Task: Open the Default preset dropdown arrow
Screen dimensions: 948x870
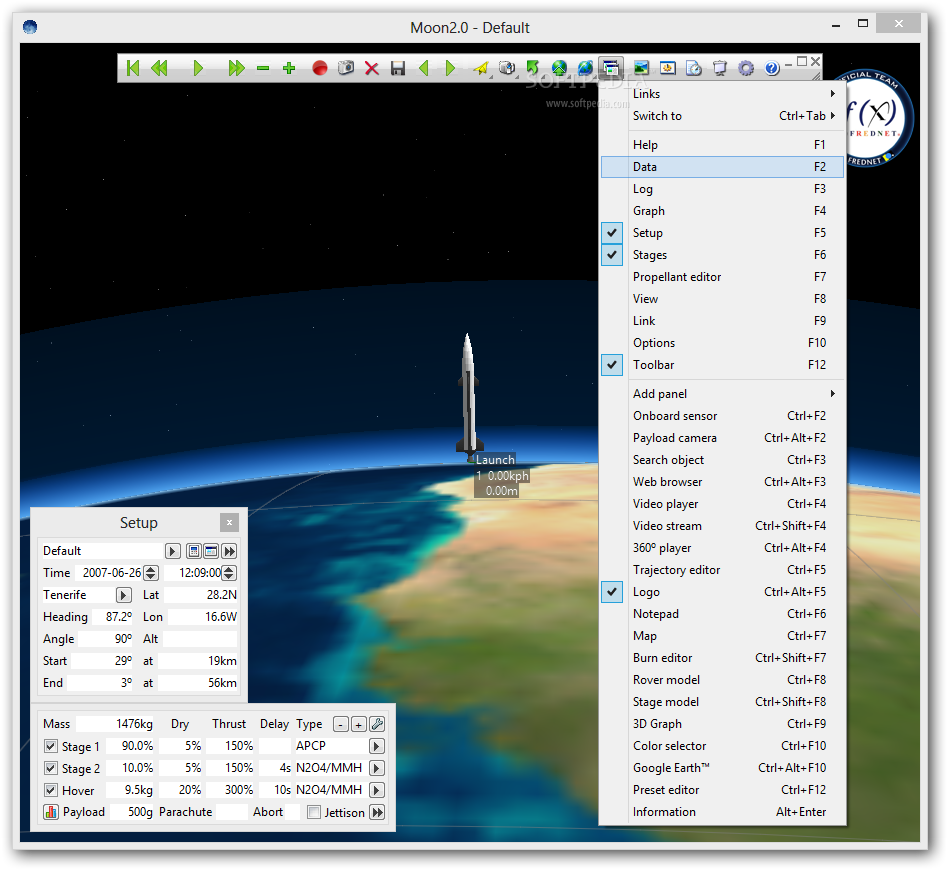Action: (x=172, y=551)
